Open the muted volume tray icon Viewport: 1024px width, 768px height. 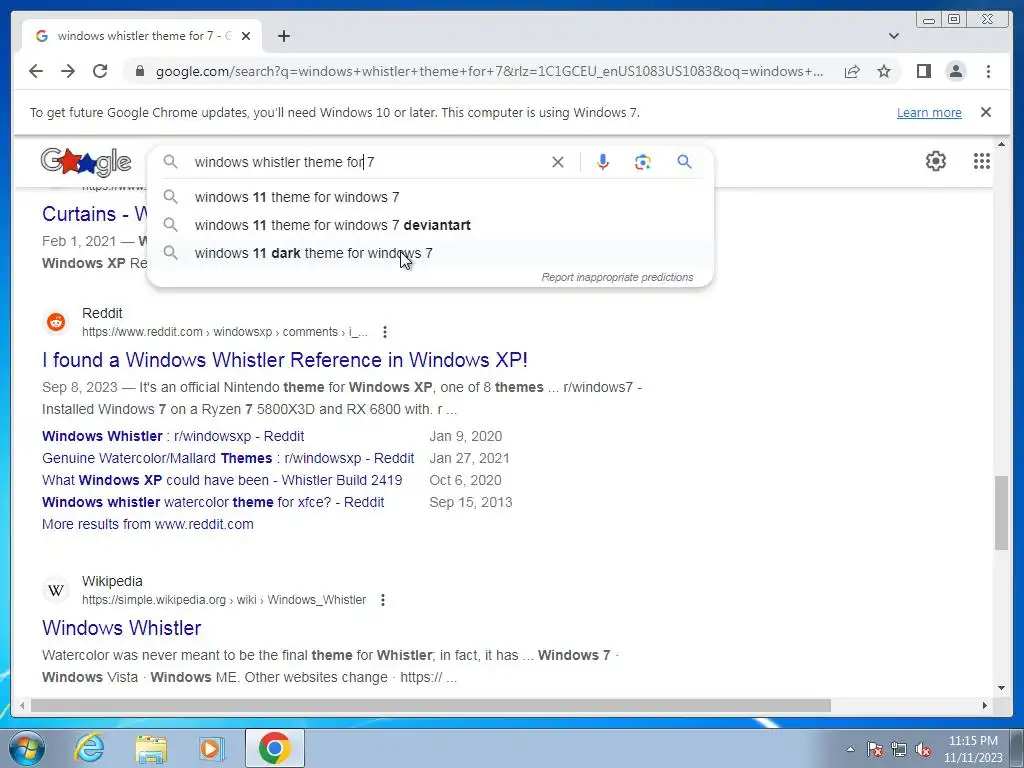[x=923, y=749]
